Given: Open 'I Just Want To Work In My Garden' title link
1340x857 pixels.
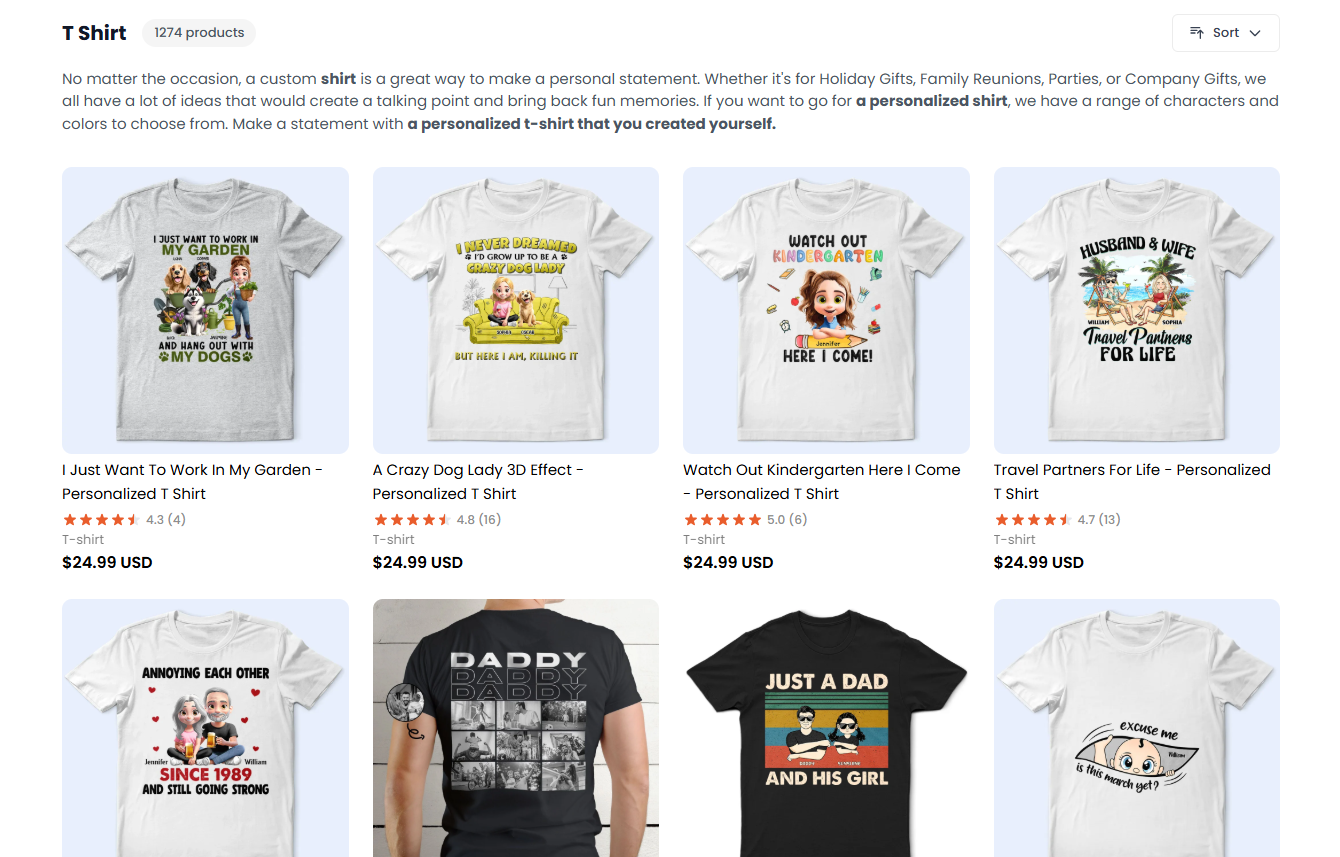Looking at the screenshot, I should click(x=192, y=482).
